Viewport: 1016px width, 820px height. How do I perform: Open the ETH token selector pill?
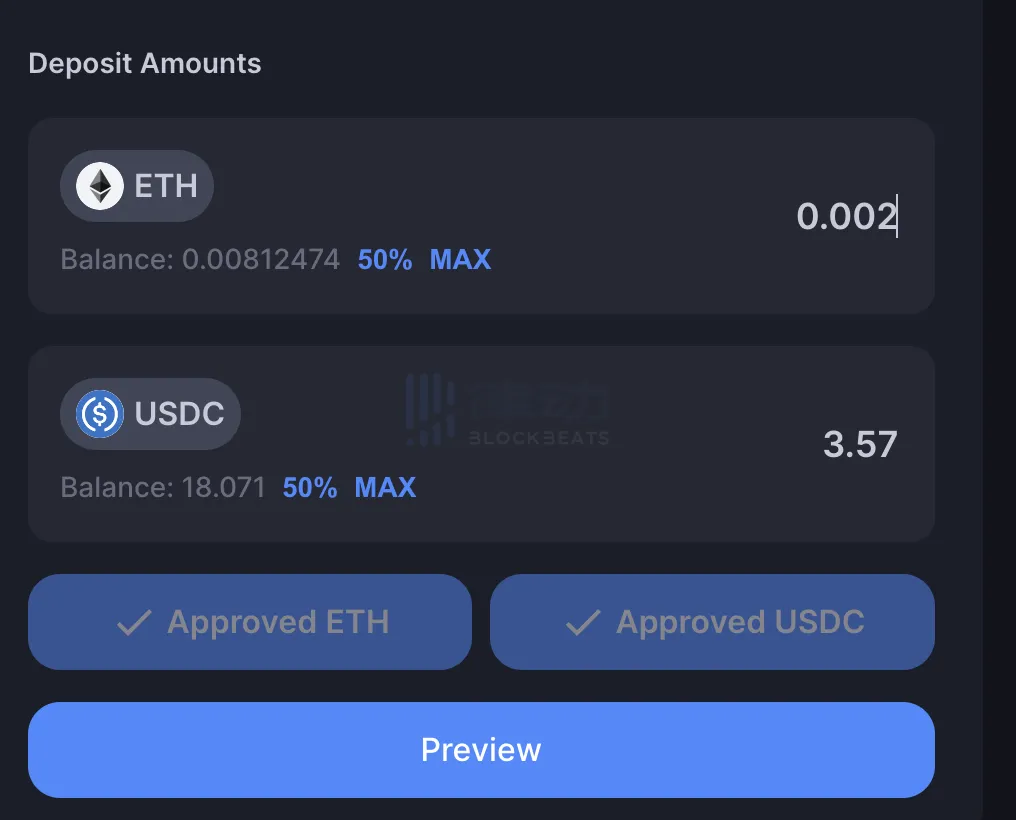pos(137,186)
